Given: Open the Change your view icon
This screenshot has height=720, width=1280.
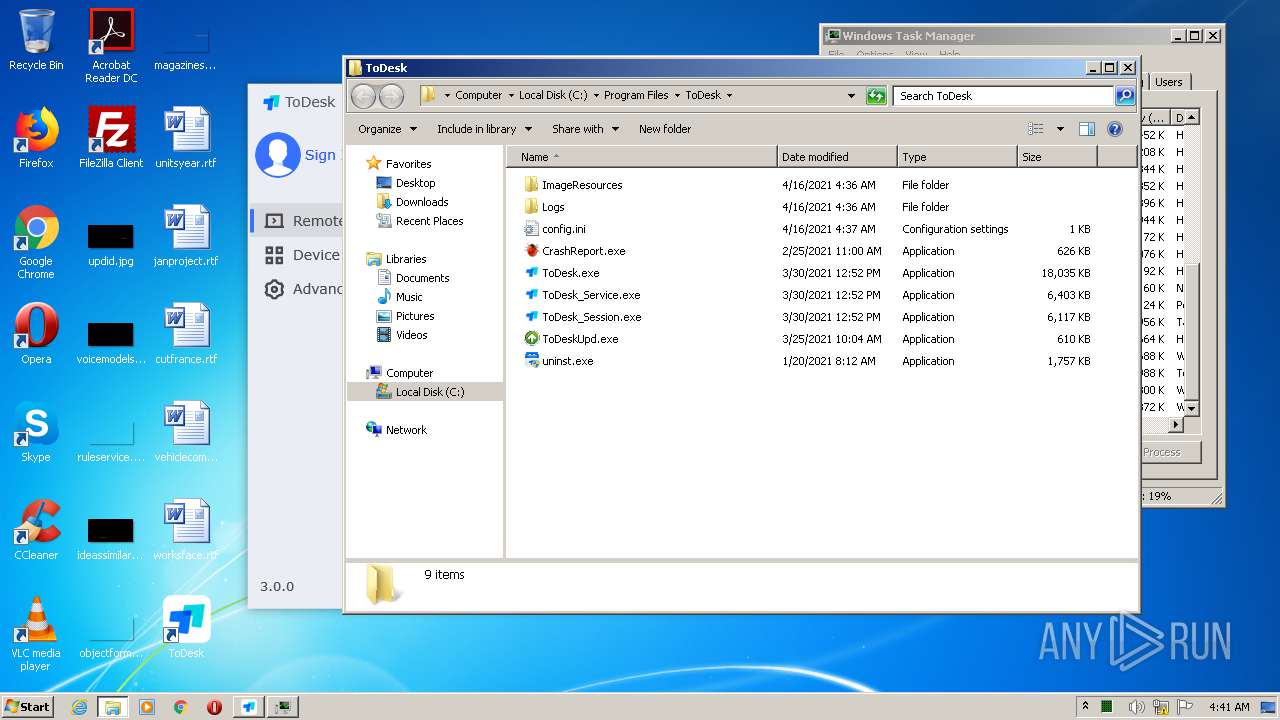Looking at the screenshot, I should click(x=1036, y=129).
